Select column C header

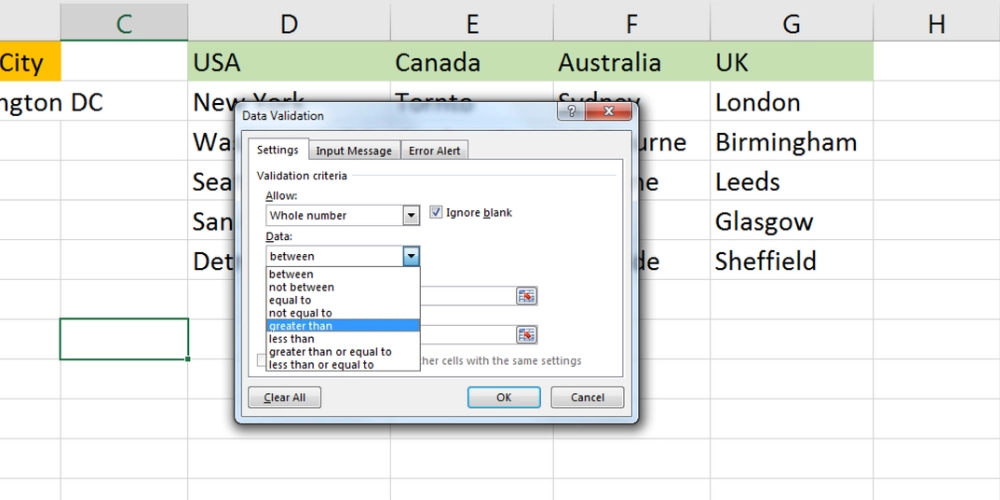(x=124, y=22)
